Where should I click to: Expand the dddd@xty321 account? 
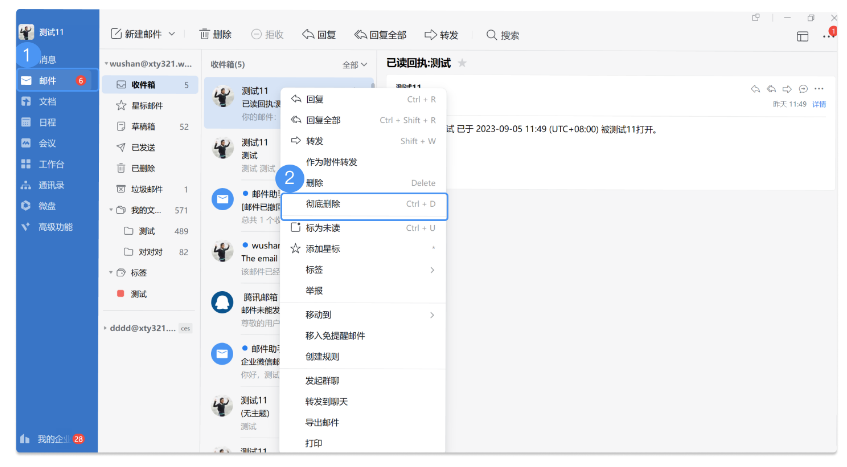tap(105, 328)
